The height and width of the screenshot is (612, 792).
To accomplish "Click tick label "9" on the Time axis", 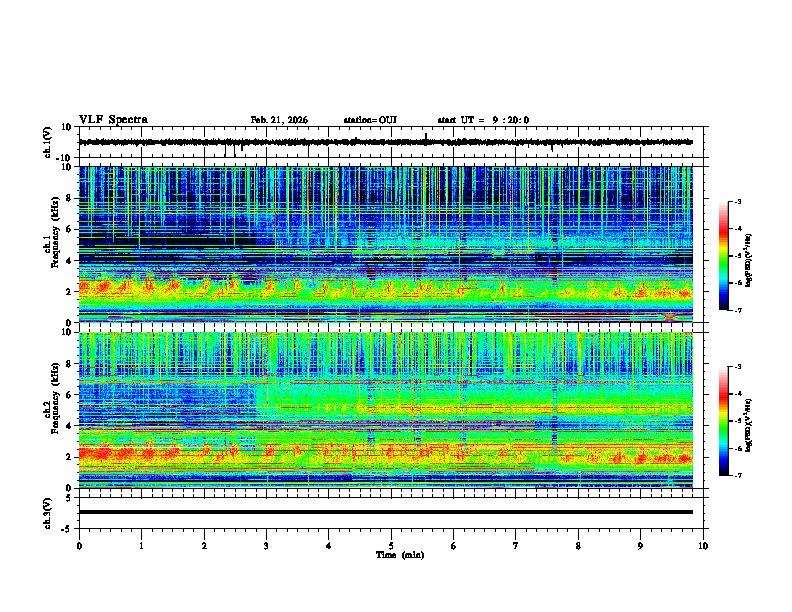I will pos(640,546).
